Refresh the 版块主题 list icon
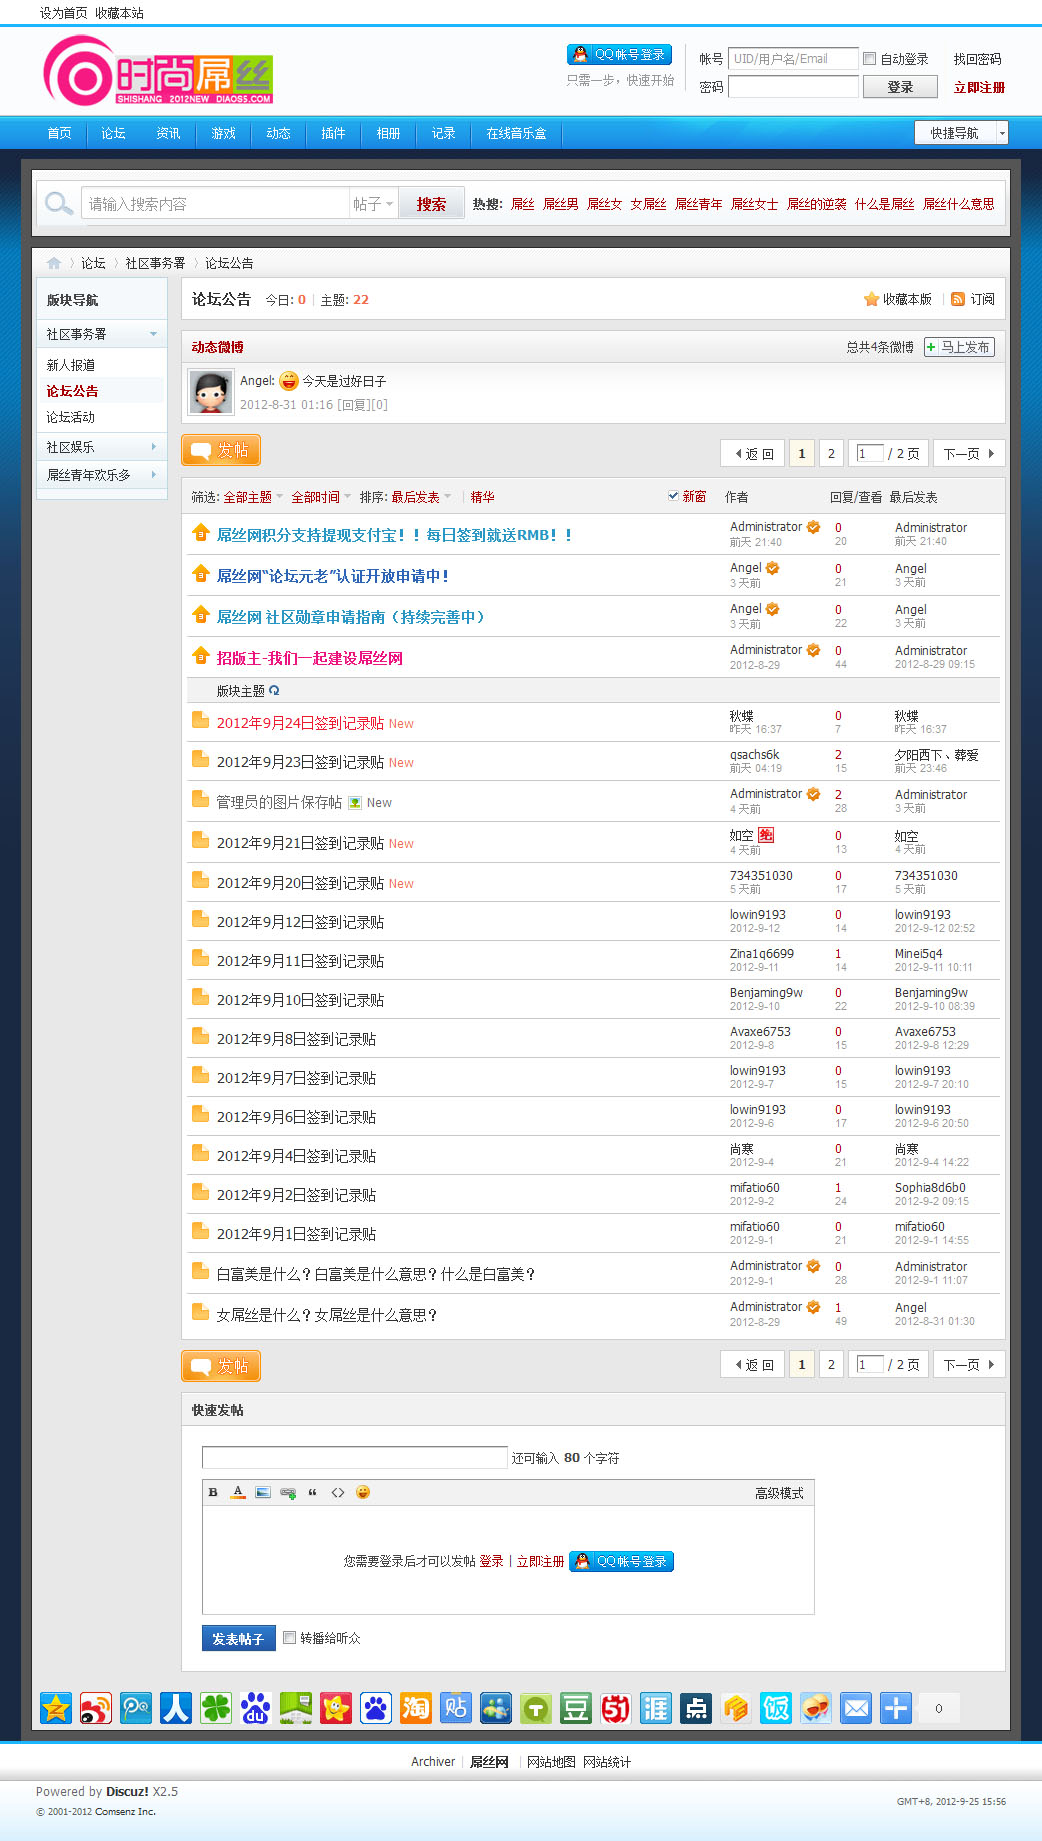This screenshot has width=1042, height=1841. [x=274, y=690]
